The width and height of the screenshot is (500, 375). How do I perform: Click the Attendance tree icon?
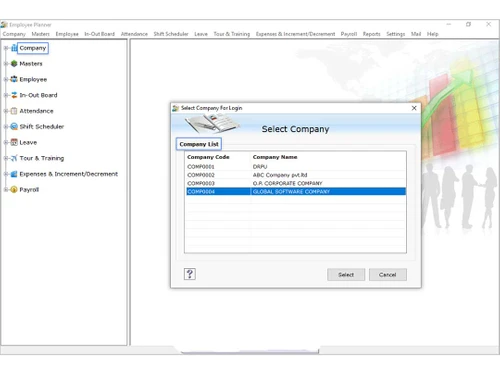(14, 111)
